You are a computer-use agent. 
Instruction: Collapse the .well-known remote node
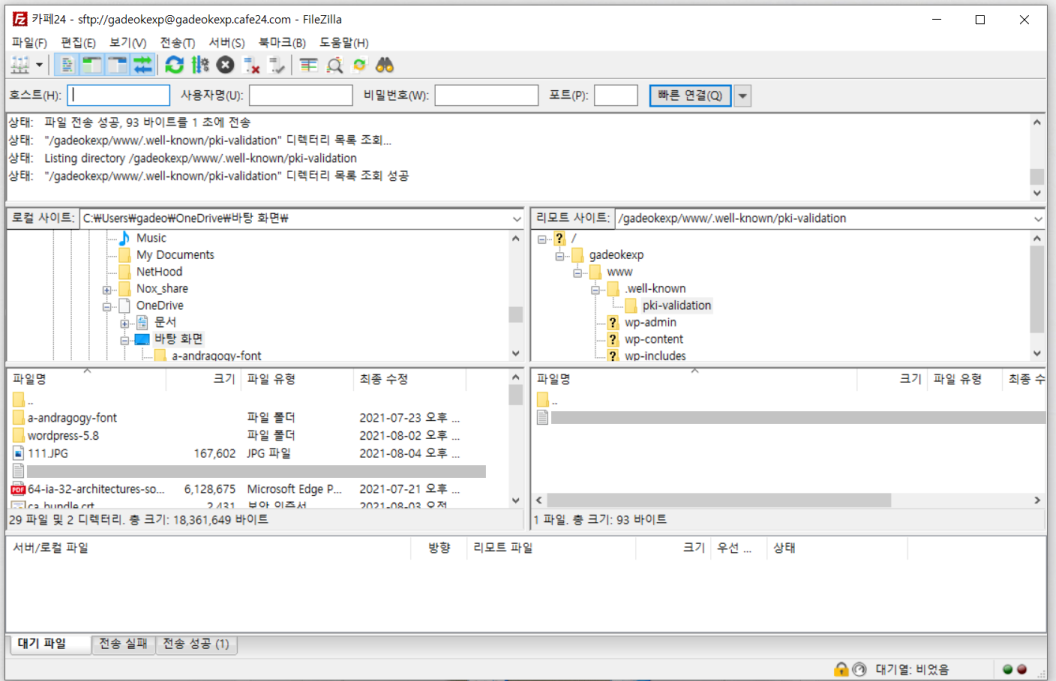click(x=595, y=290)
